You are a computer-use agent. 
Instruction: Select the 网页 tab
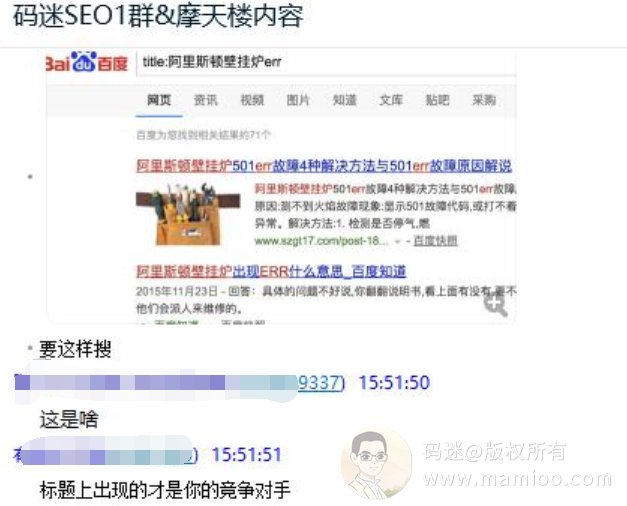159,100
